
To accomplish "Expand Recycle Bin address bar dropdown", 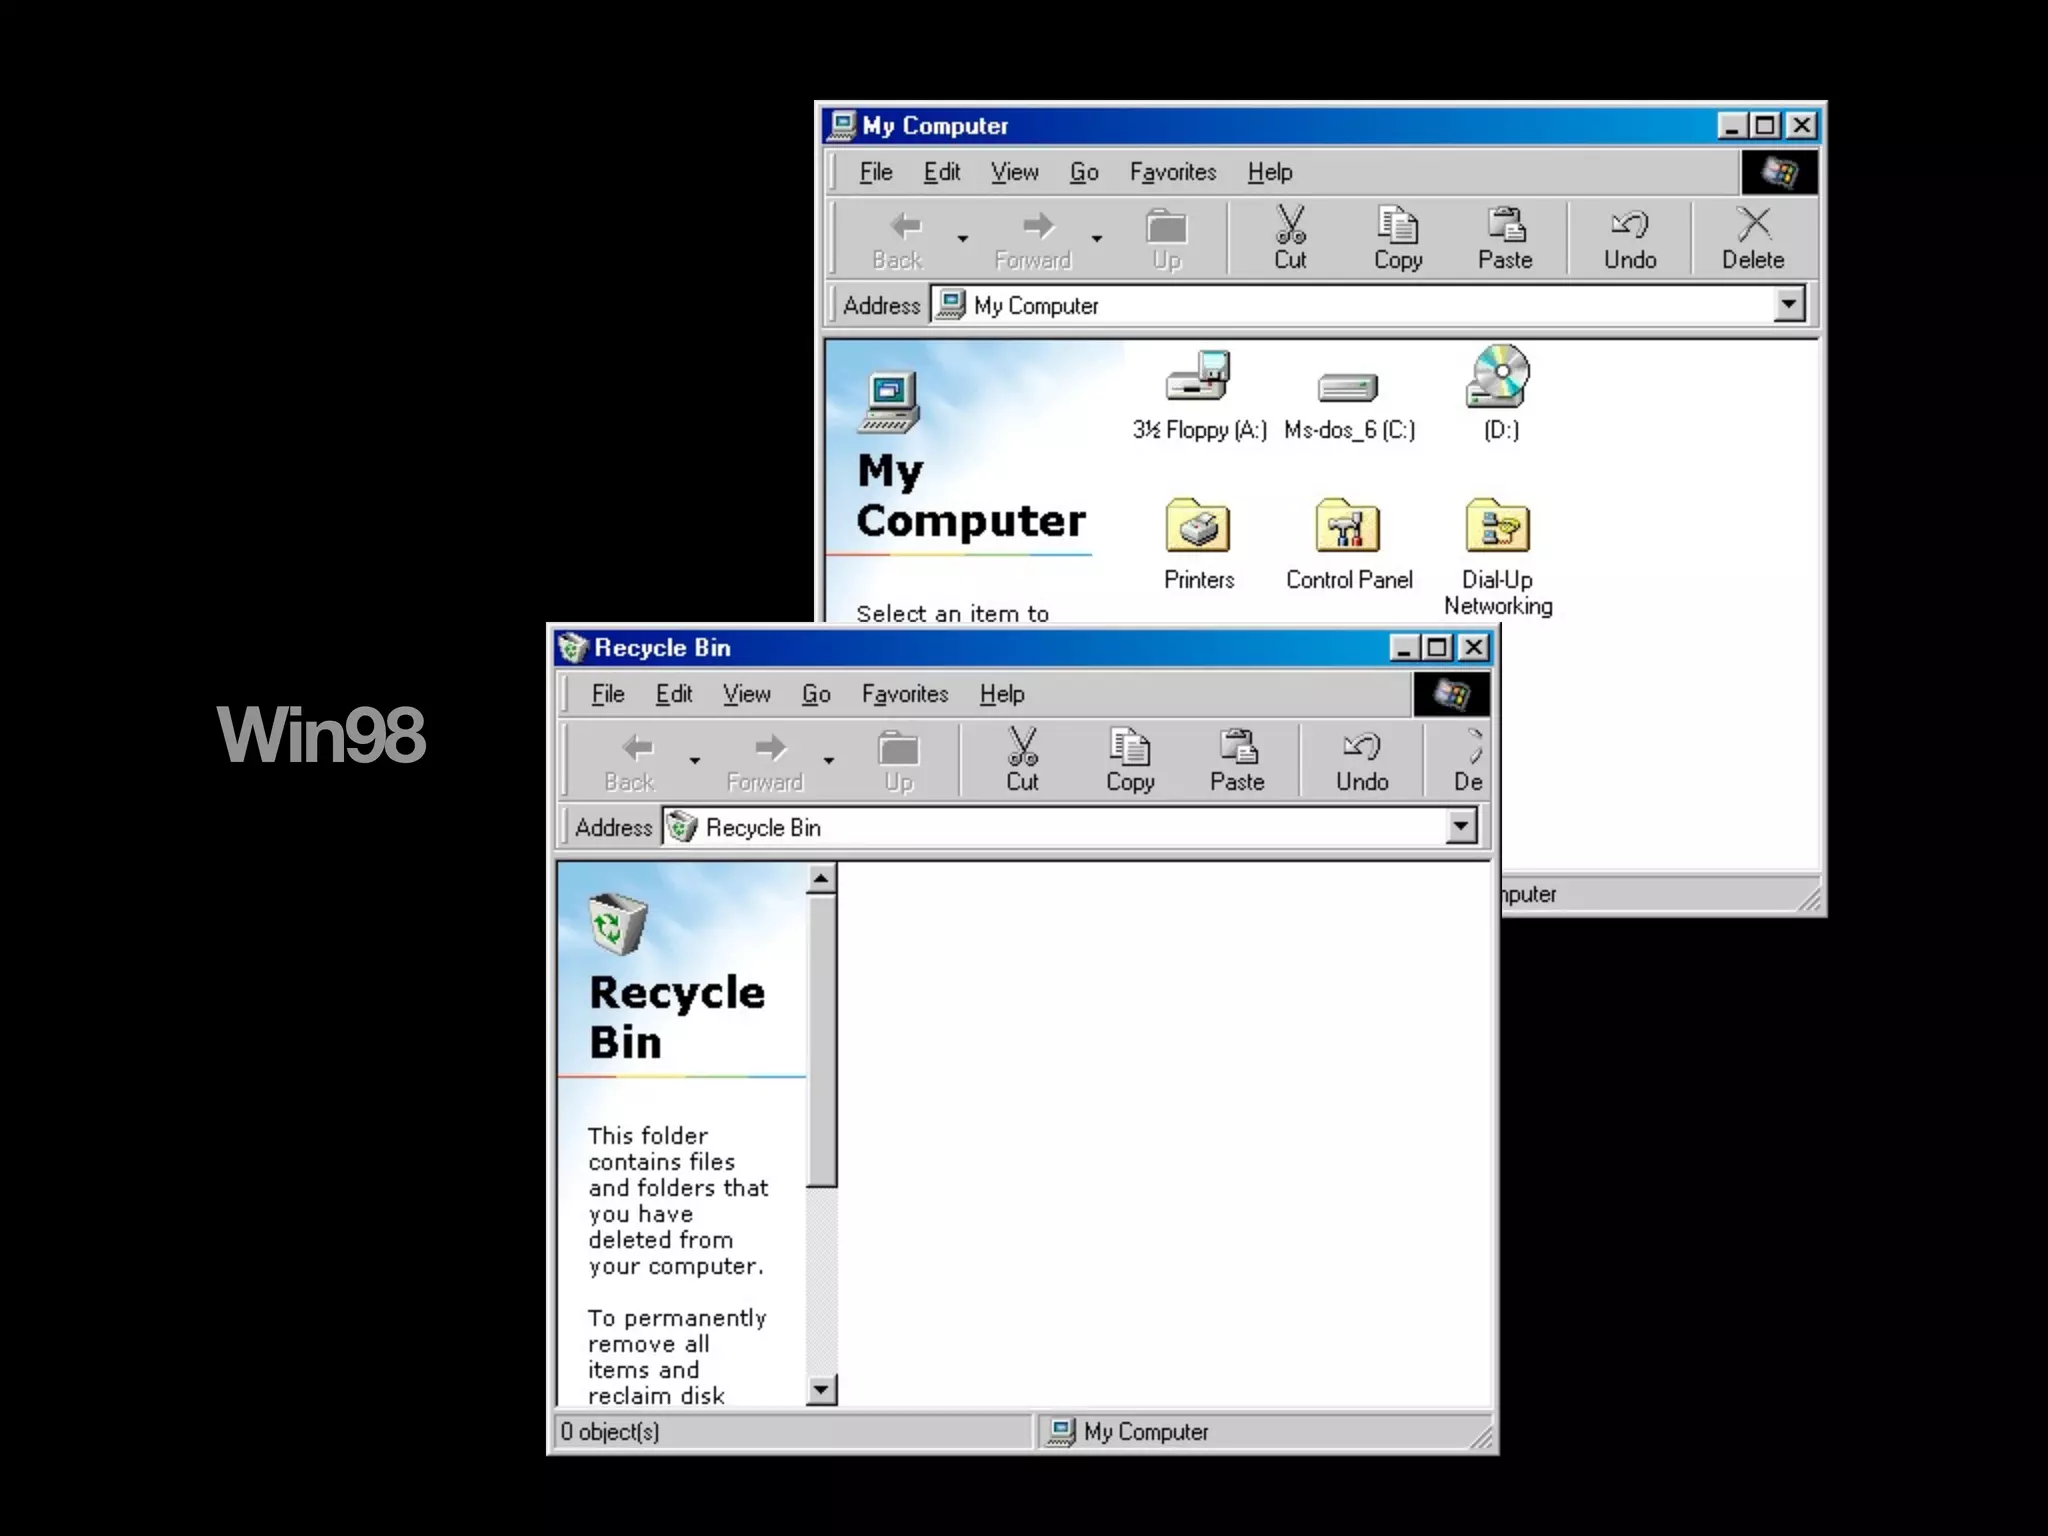I will pyautogui.click(x=1460, y=826).
